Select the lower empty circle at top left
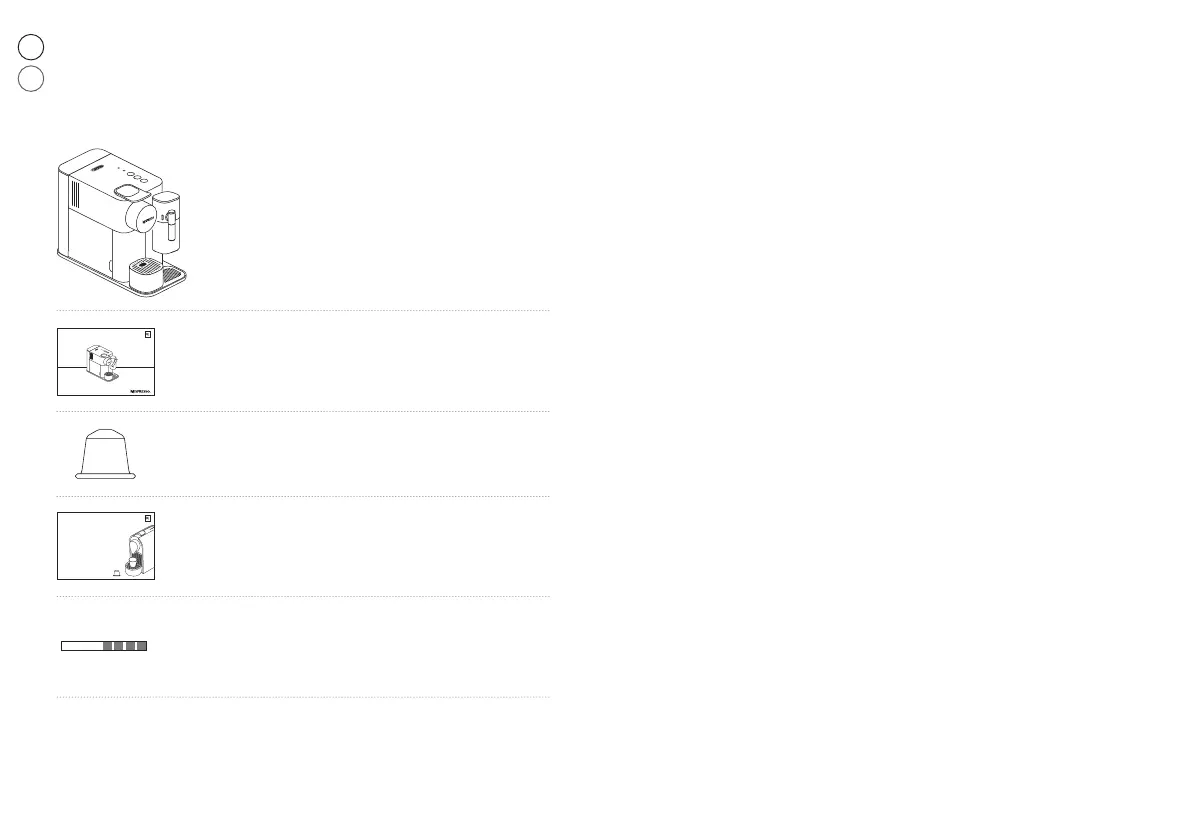 tap(32, 79)
